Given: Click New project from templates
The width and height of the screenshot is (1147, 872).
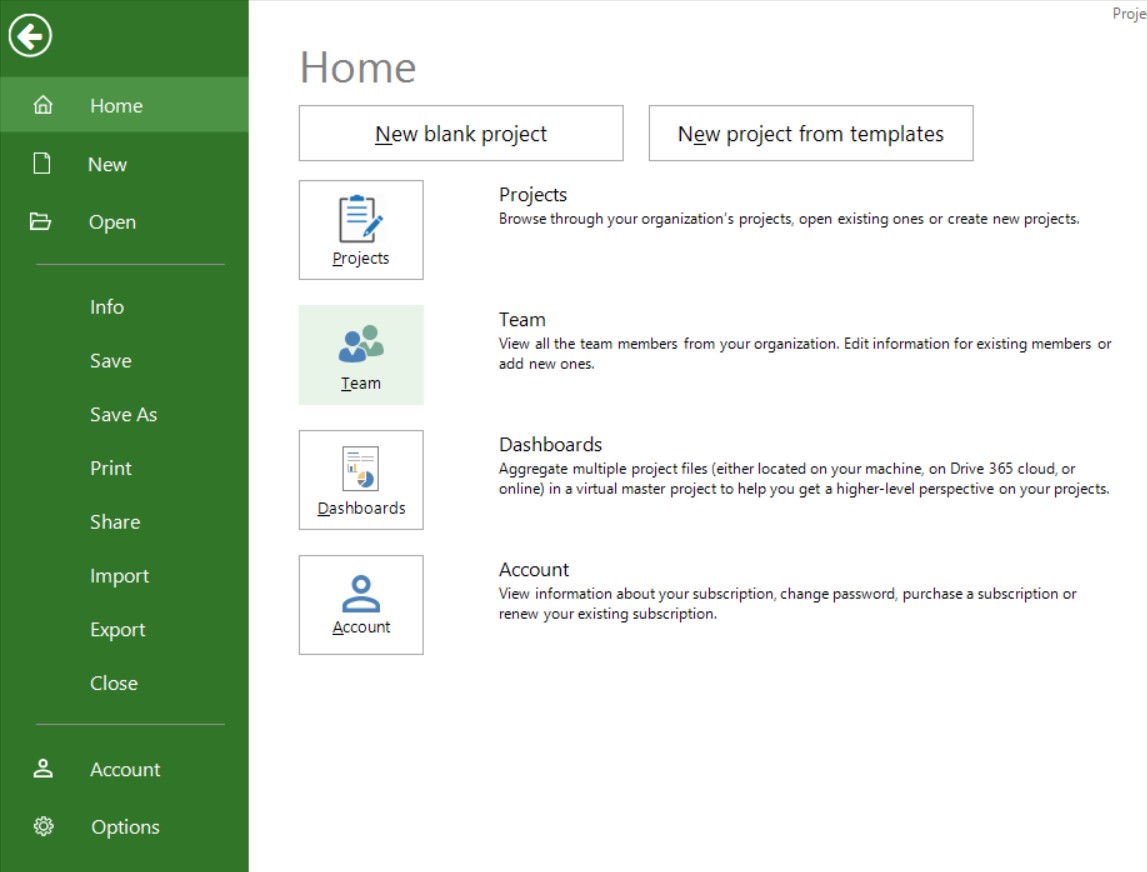Looking at the screenshot, I should point(810,133).
